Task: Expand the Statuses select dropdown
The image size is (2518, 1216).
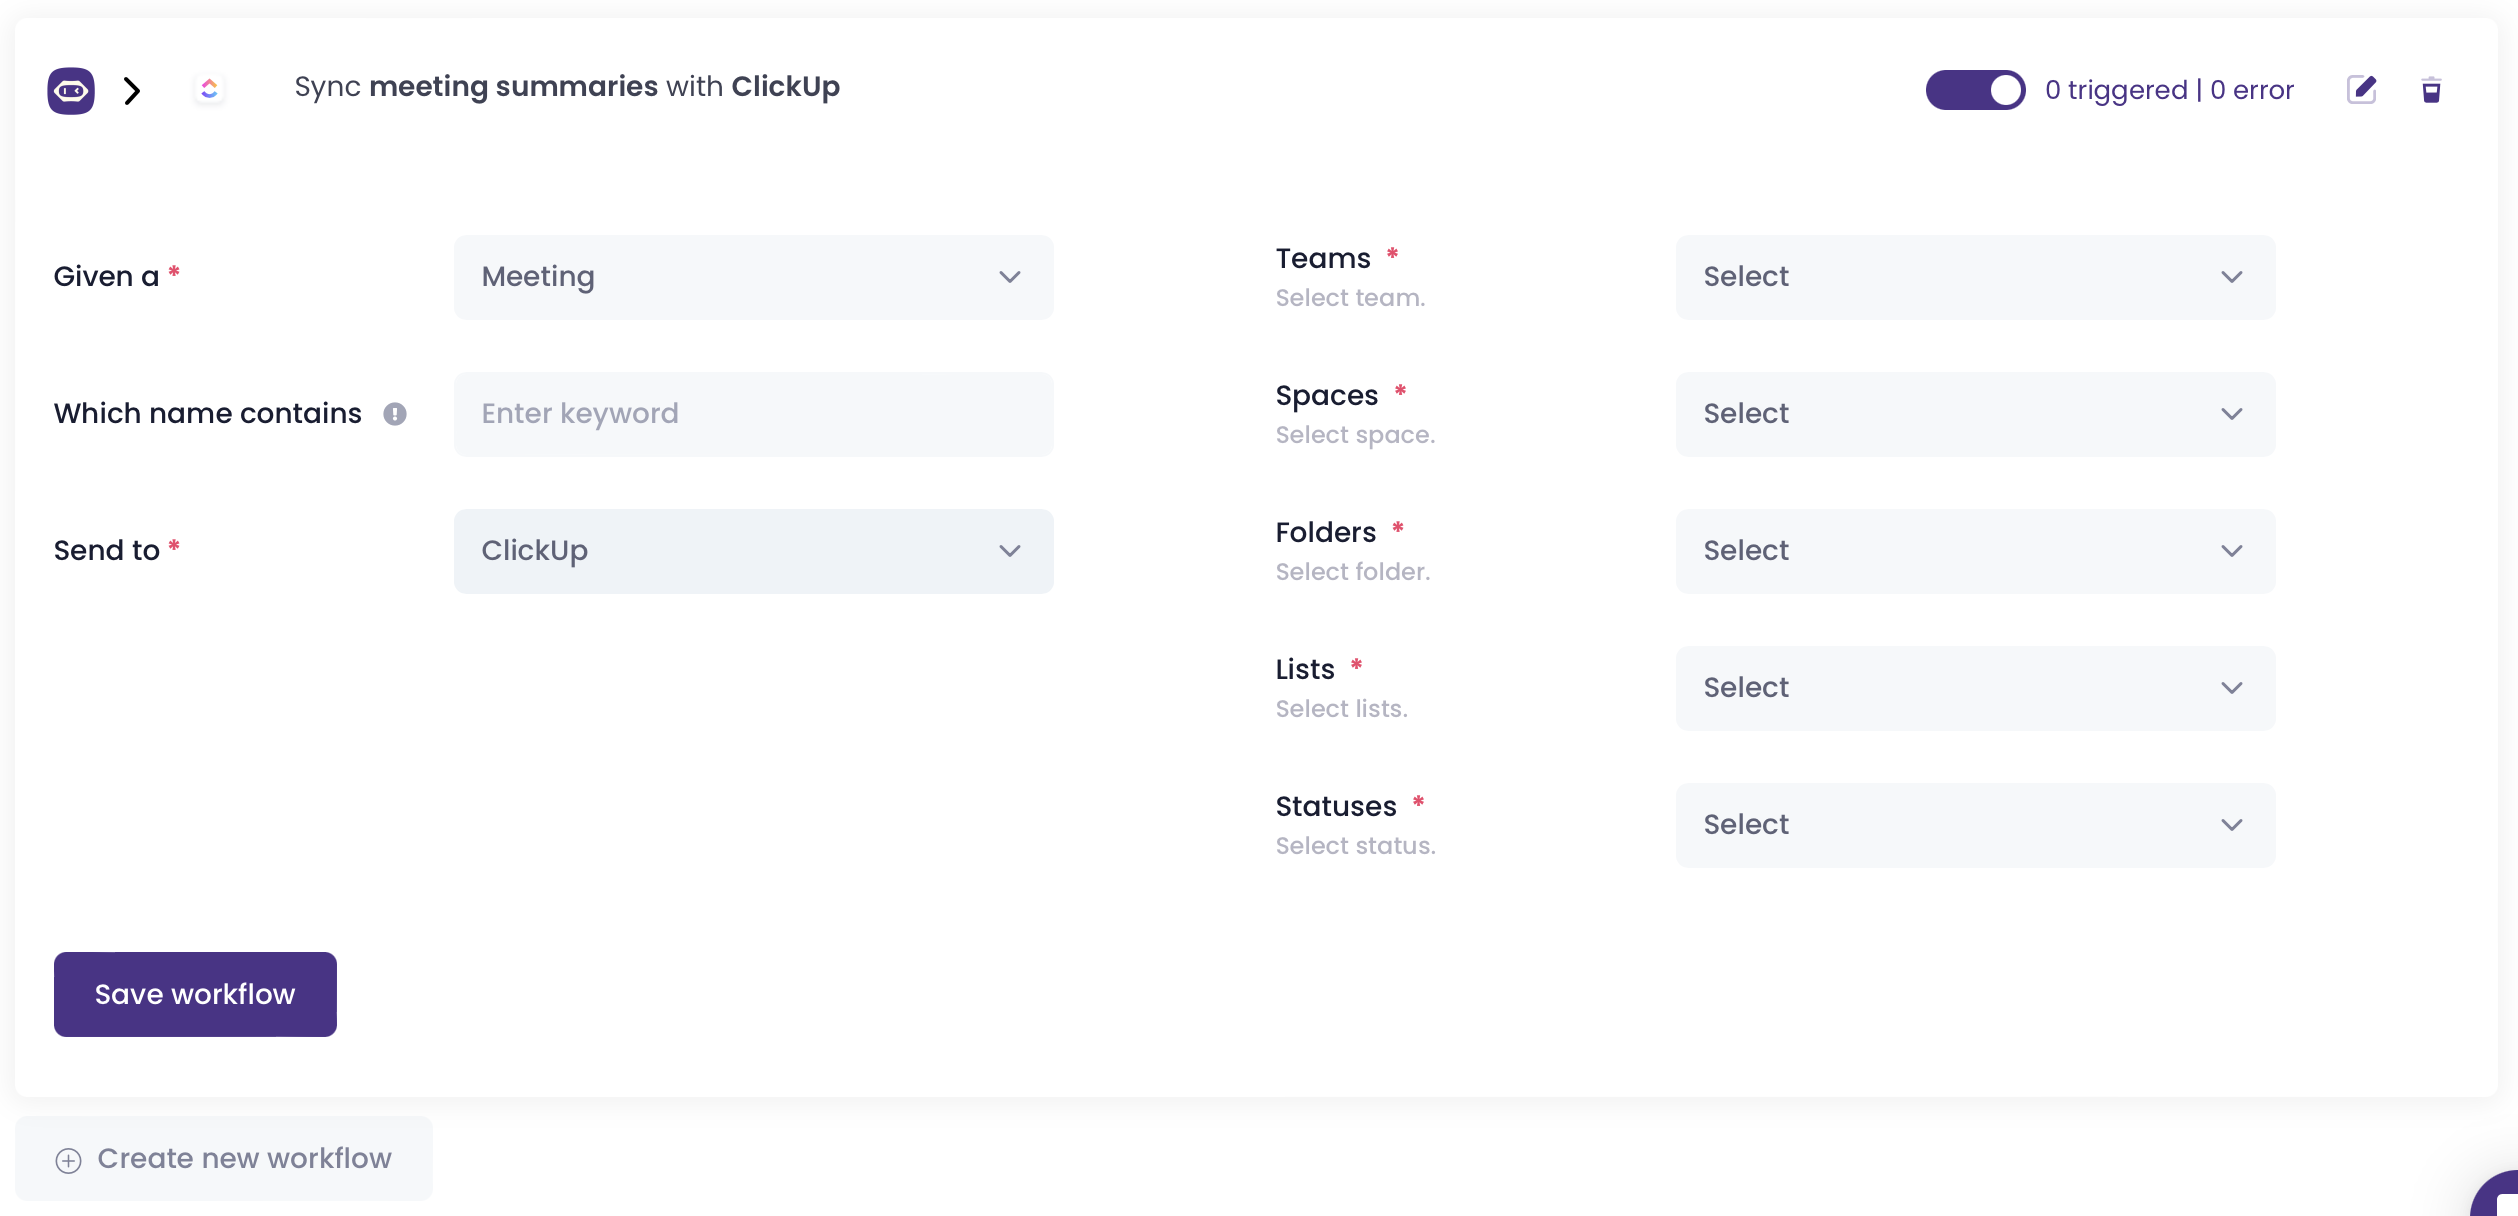Action: click(x=1975, y=825)
